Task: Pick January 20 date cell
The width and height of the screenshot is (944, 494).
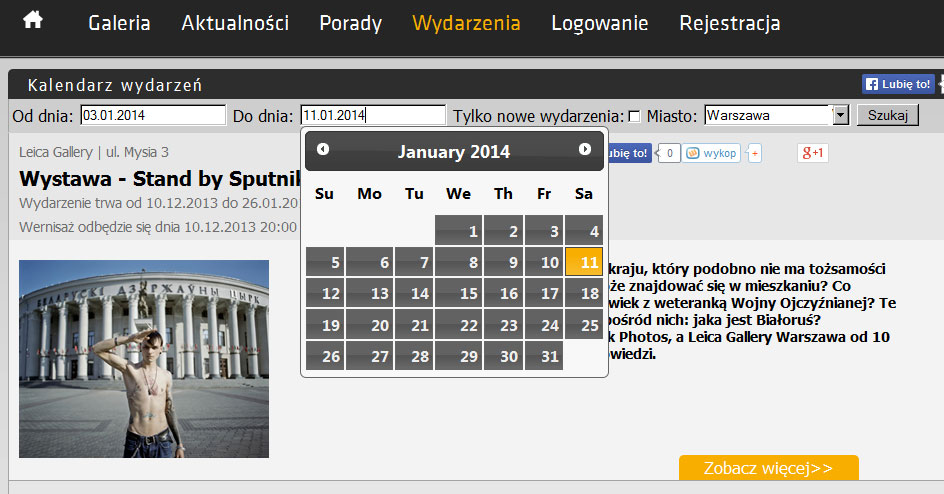Action: 370,324
